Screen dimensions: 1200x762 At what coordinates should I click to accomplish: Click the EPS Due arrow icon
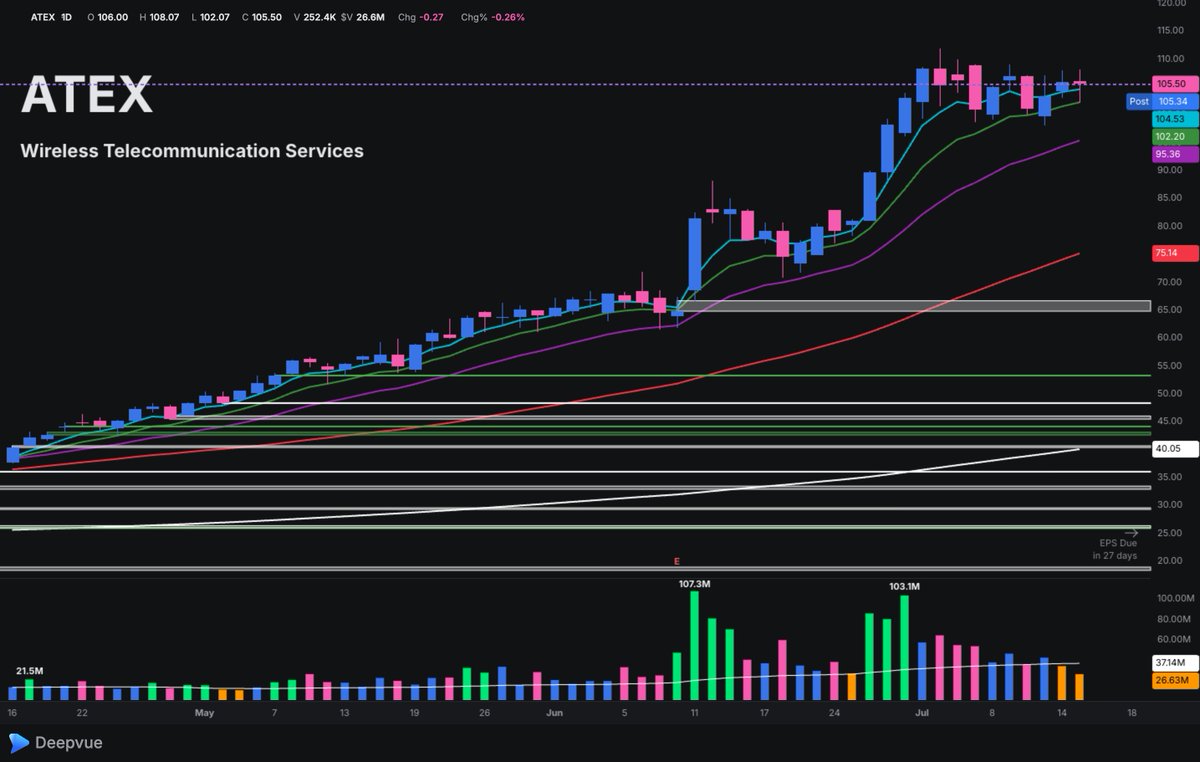pyautogui.click(x=1131, y=534)
